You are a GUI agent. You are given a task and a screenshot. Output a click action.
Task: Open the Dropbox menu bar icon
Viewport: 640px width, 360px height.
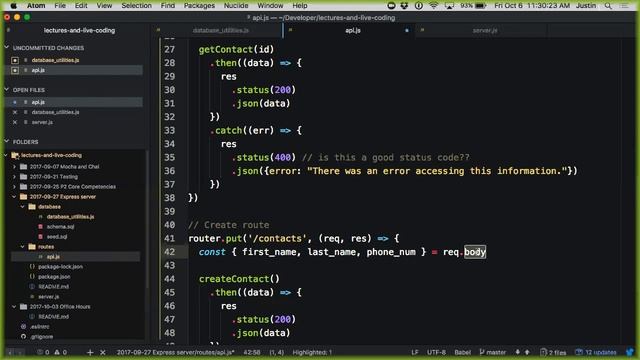coord(404,6)
